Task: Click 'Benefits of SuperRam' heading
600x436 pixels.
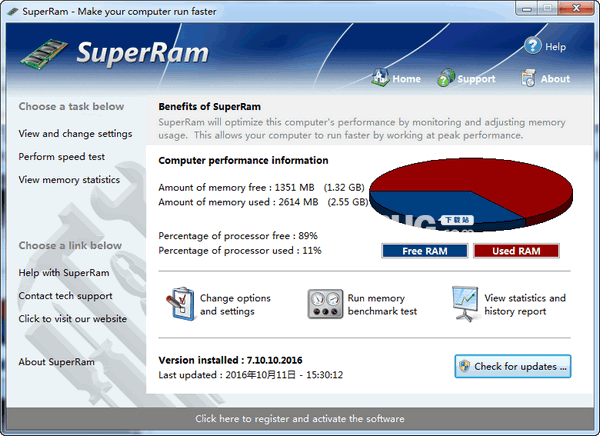Action: (x=210, y=106)
